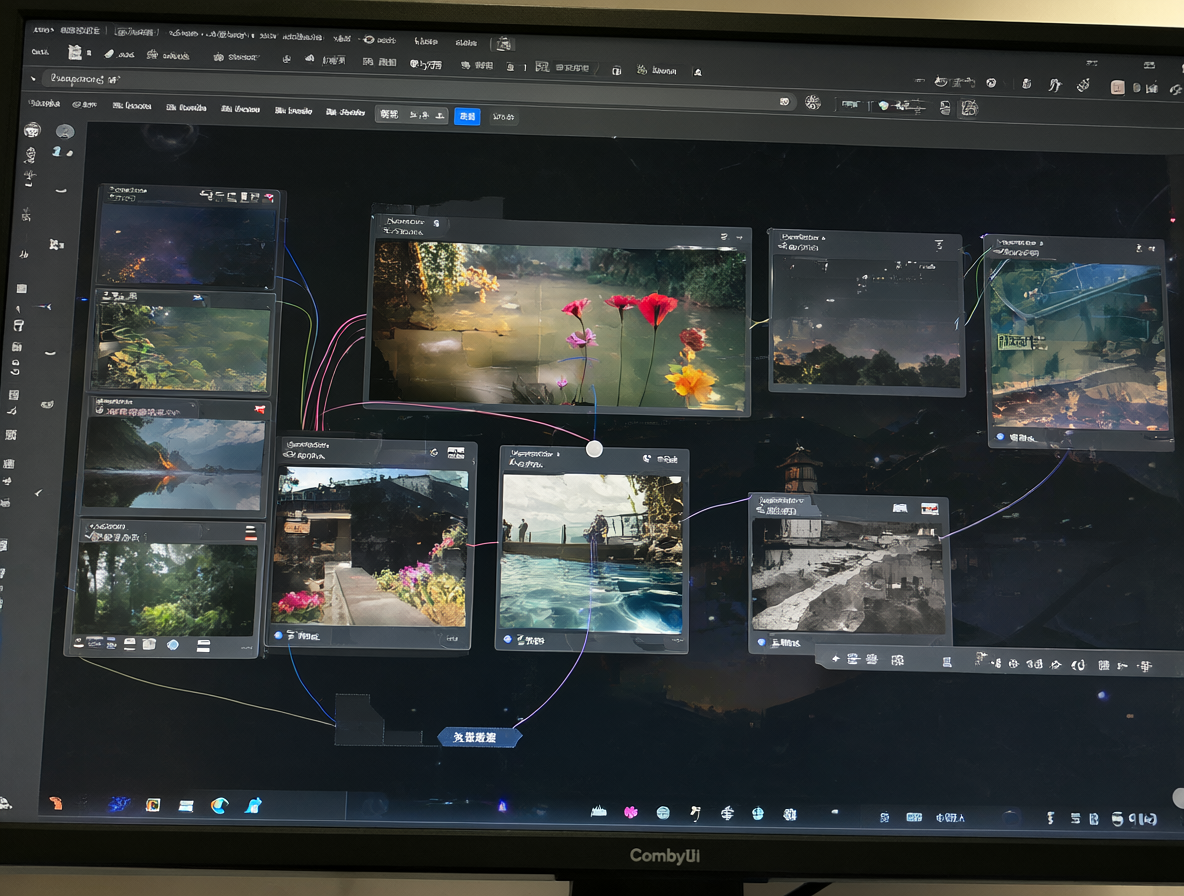Click the white circular connector handle above pool node

tap(594, 449)
